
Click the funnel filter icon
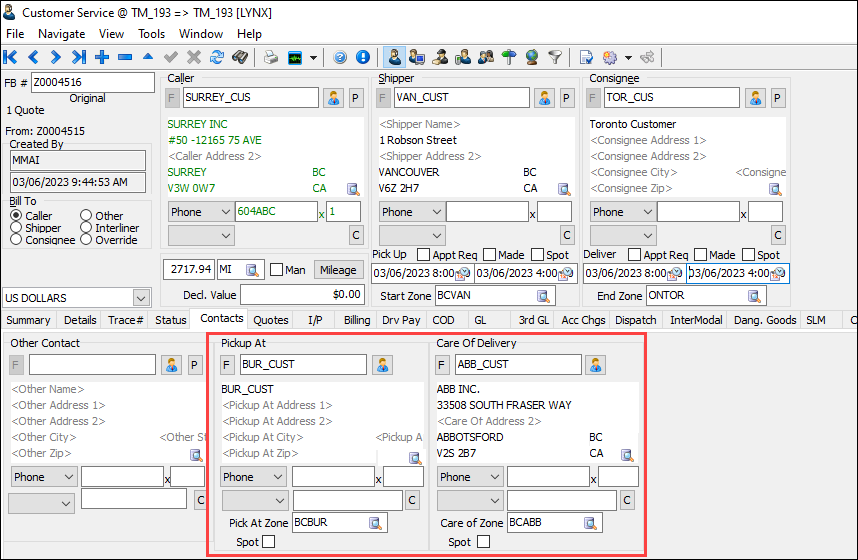(x=554, y=57)
